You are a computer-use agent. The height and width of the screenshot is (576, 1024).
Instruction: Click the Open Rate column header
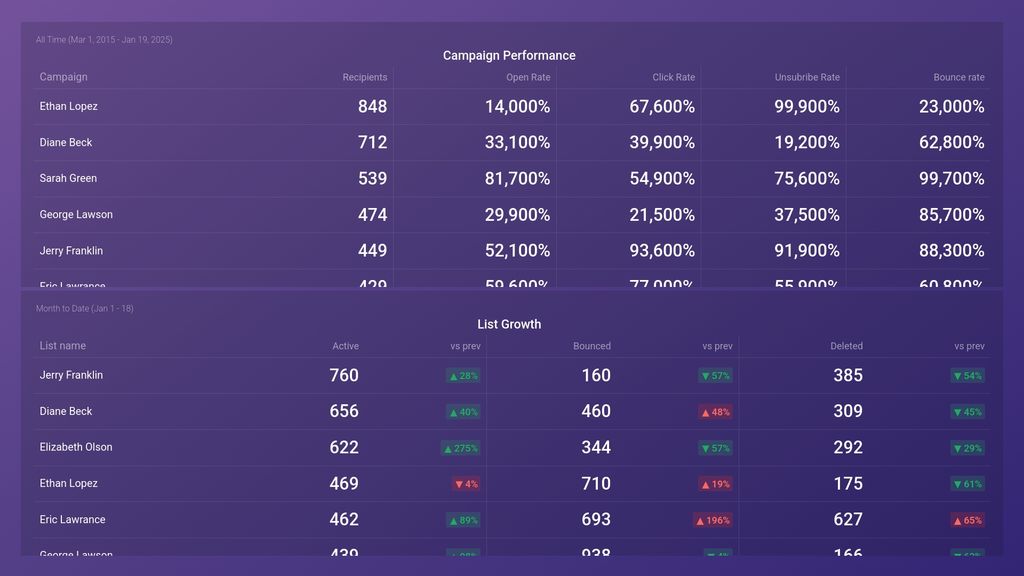coord(528,77)
